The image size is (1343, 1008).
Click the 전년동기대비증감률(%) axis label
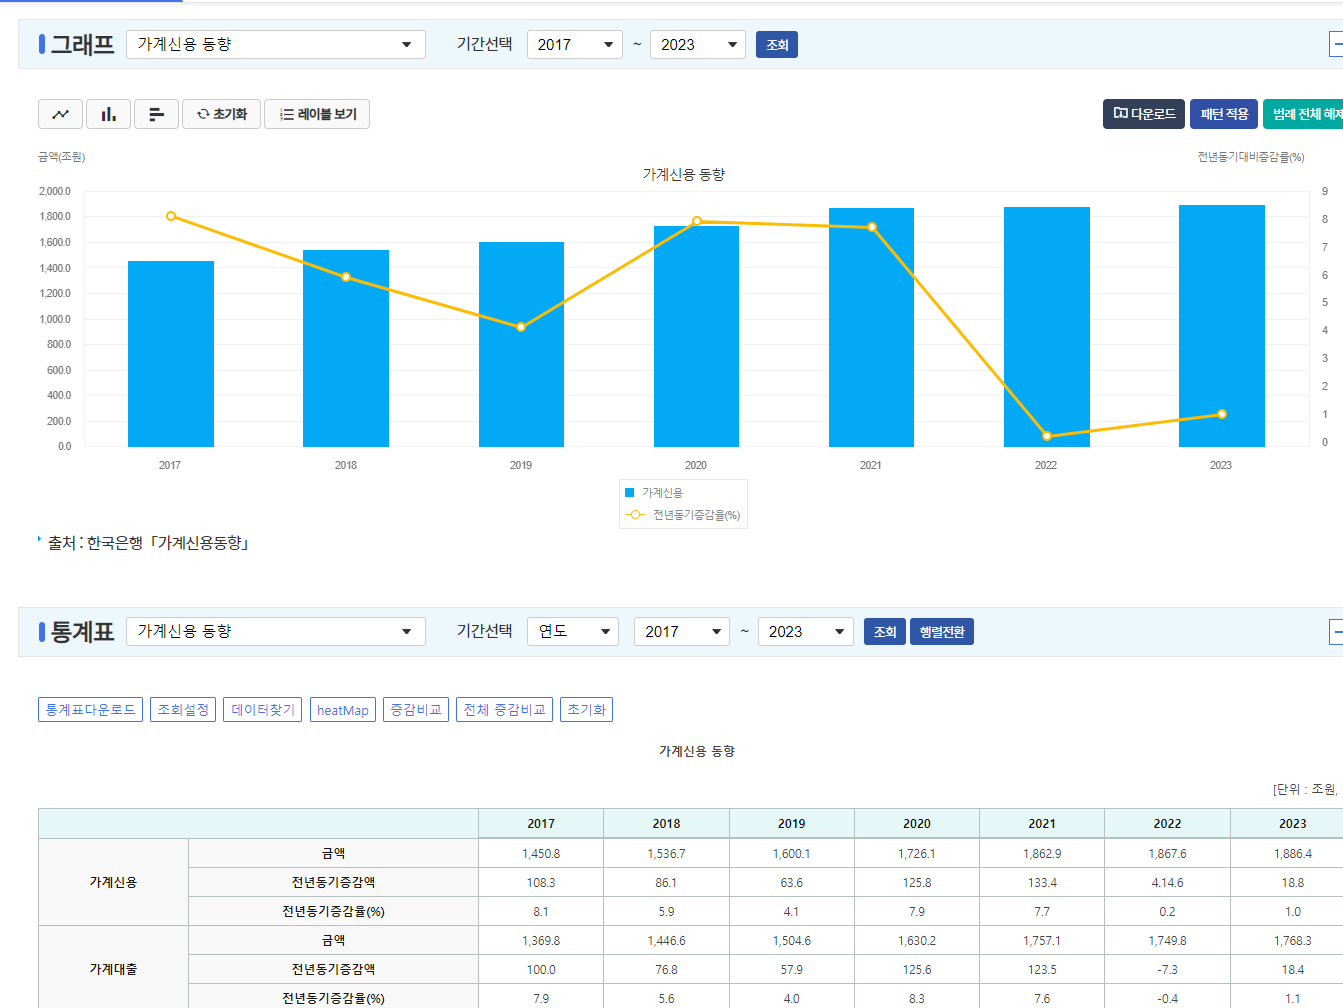point(1251,157)
